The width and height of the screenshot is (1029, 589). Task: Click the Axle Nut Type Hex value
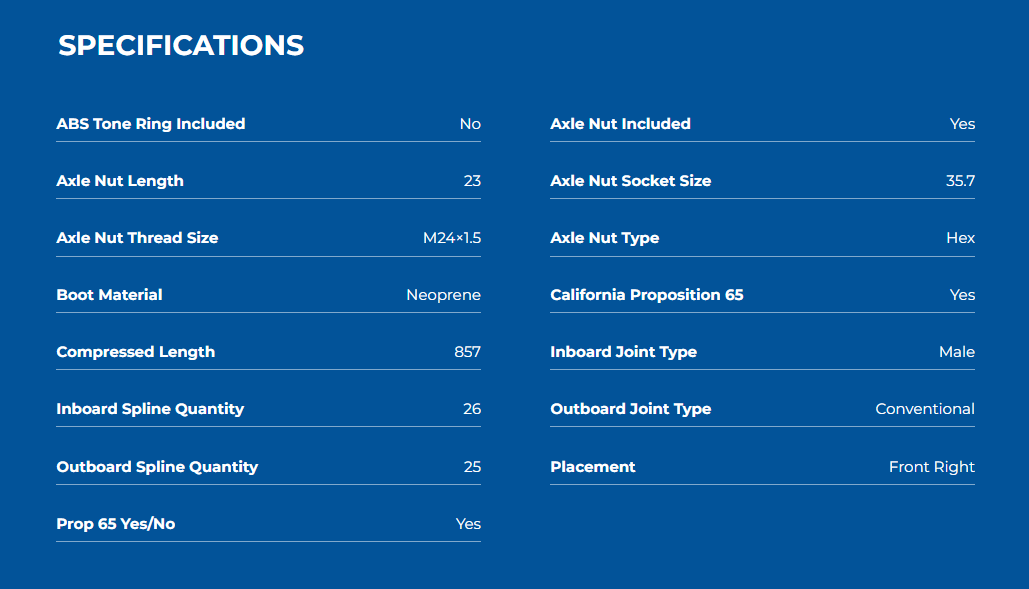tap(961, 237)
